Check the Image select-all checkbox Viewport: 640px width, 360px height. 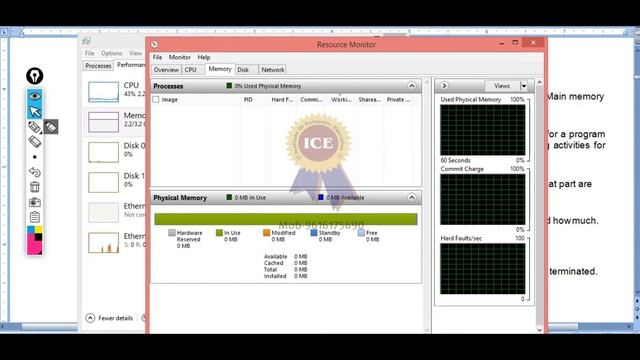[156, 100]
